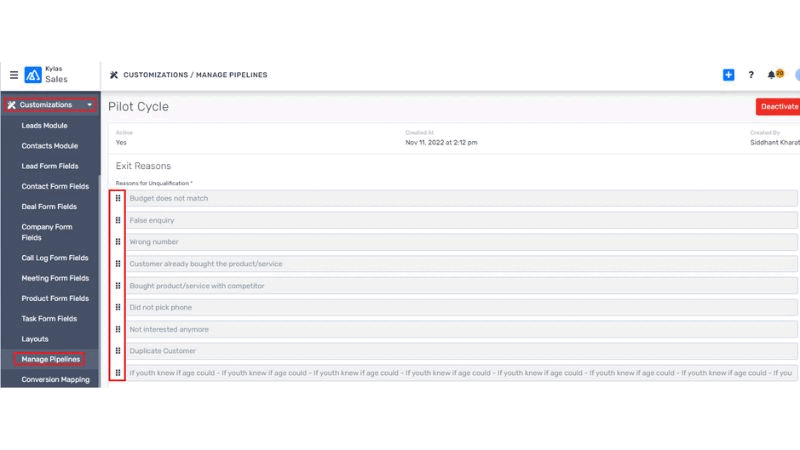
Task: Open Leads Module in sidebar
Action: tap(44, 126)
